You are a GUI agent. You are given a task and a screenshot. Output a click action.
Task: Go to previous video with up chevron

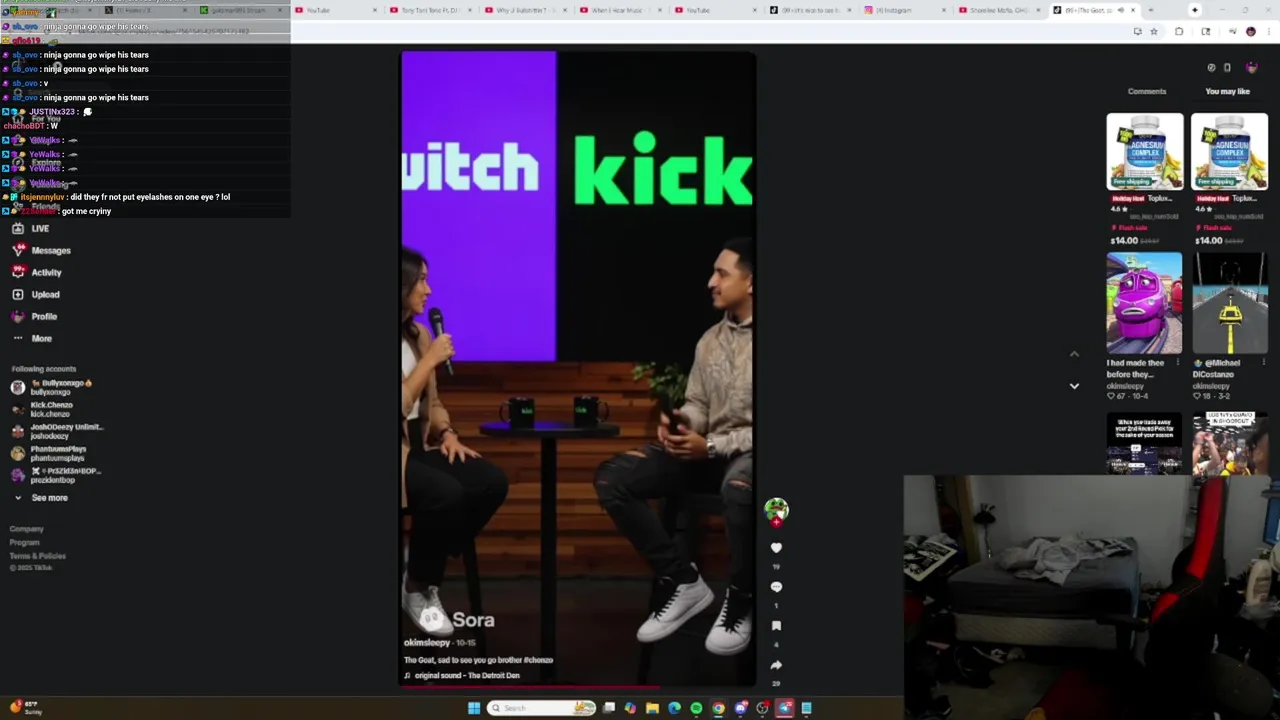pyautogui.click(x=1074, y=354)
